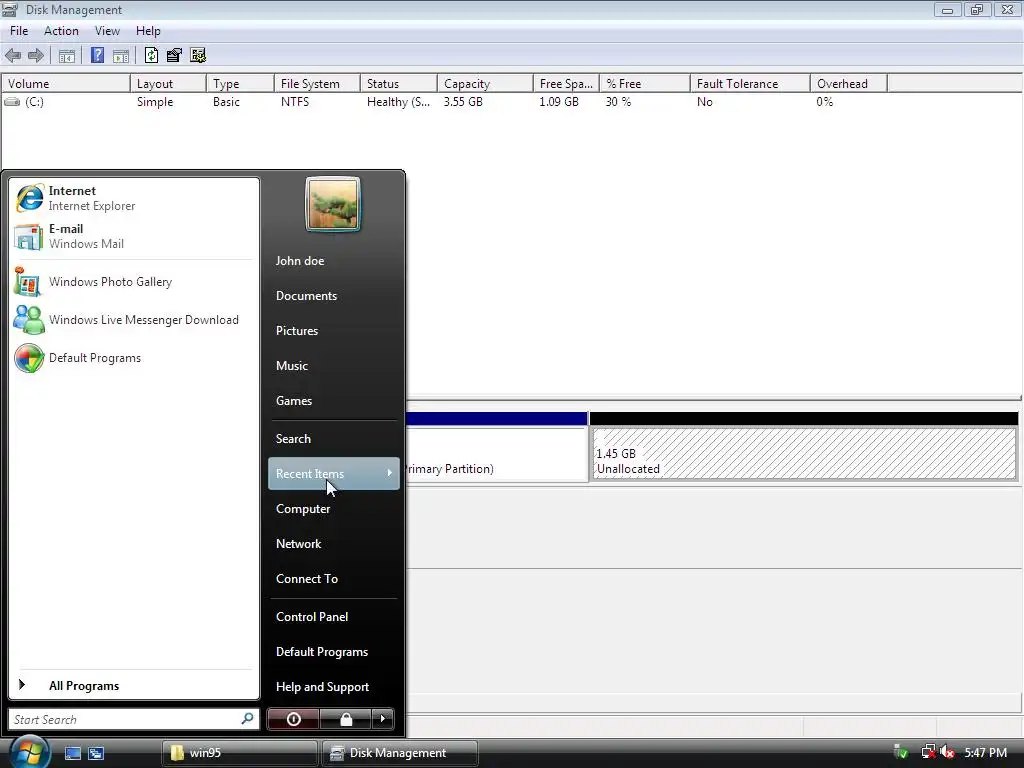Open Control Panel from Start menu

312,616
